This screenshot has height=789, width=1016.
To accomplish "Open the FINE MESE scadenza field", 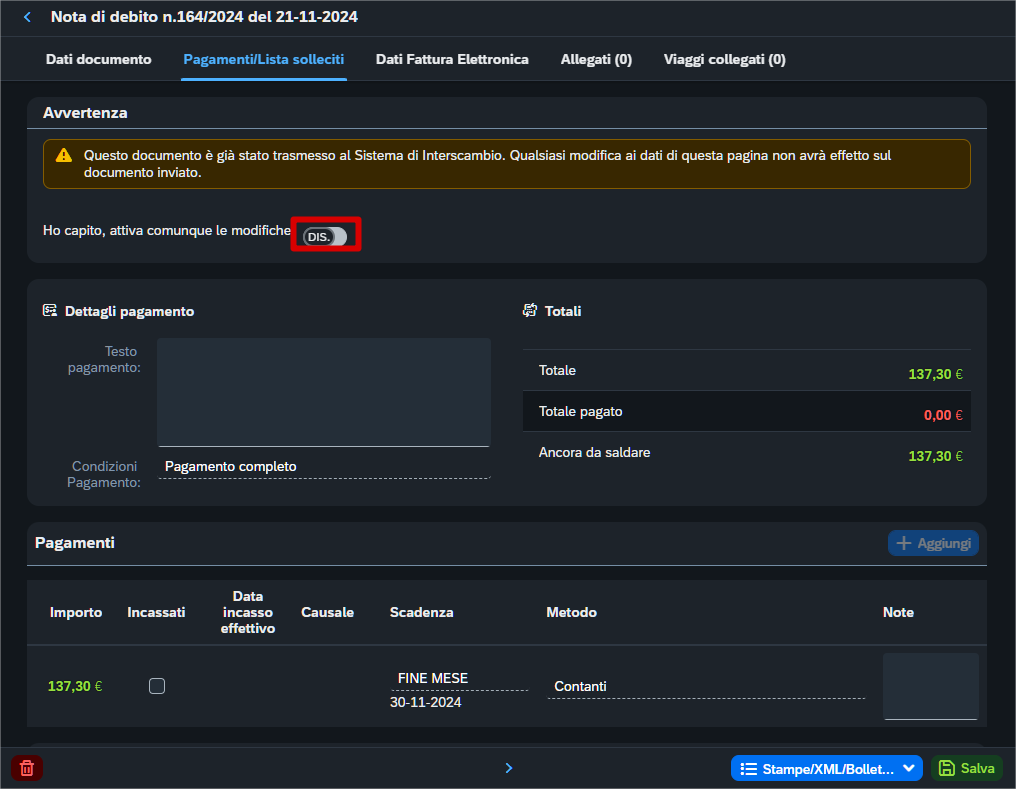I will coord(459,679).
